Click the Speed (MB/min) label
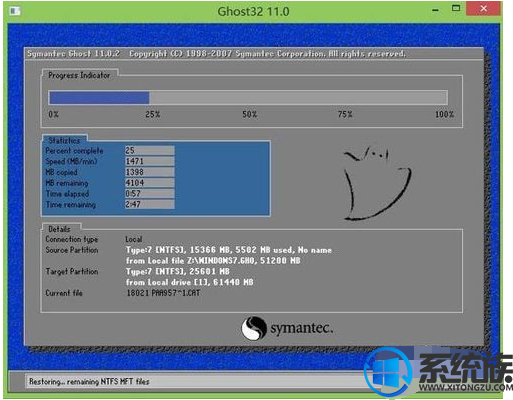This screenshot has height=400, width=513. coord(71,161)
